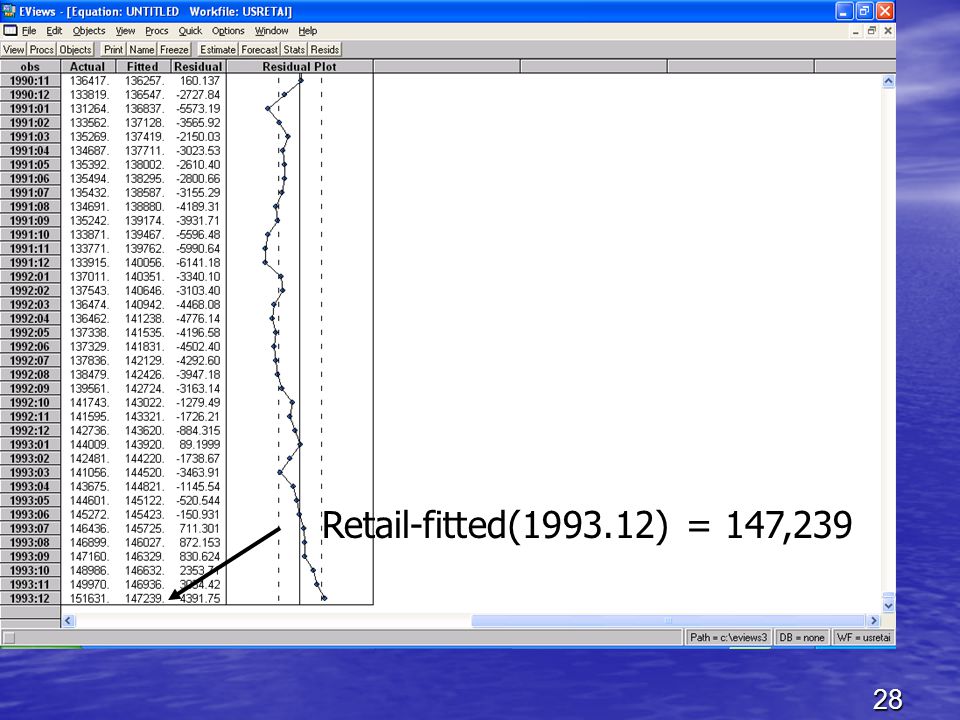Click actual value 151631. for 1993:12
The image size is (960, 720).
[x=89, y=598]
